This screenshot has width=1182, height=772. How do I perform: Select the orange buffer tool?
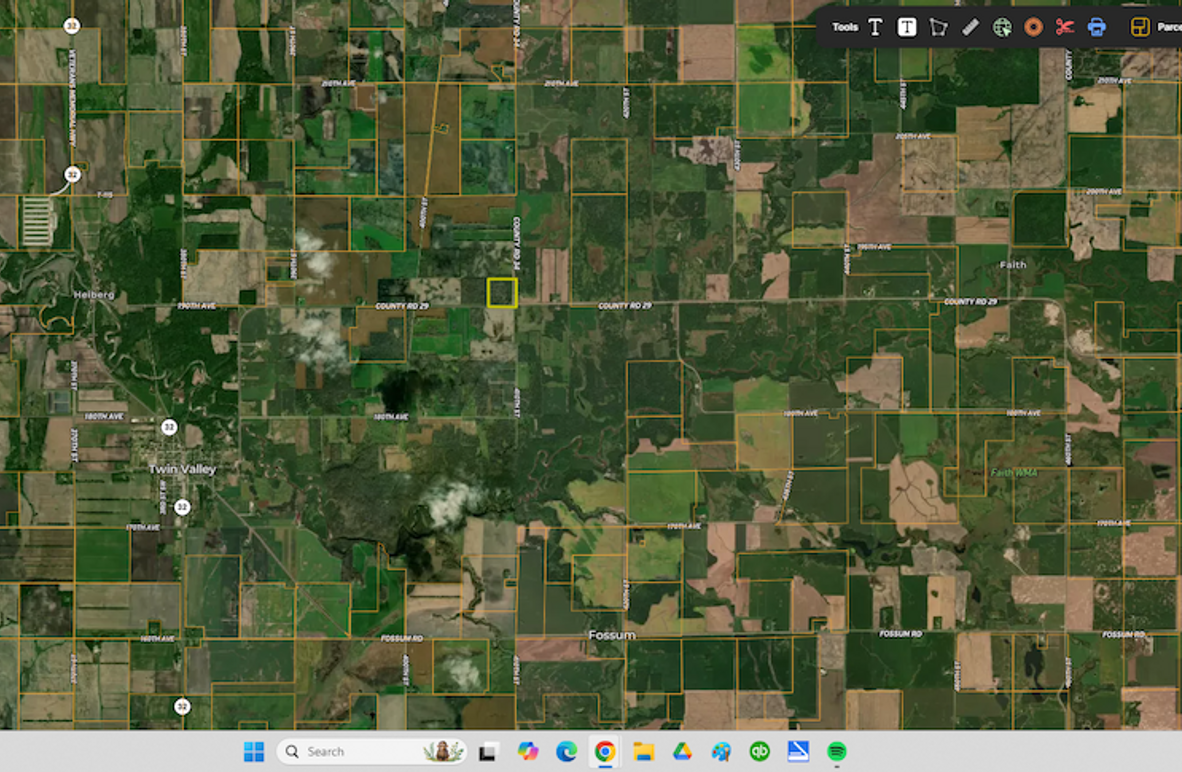pyautogui.click(x=1032, y=27)
